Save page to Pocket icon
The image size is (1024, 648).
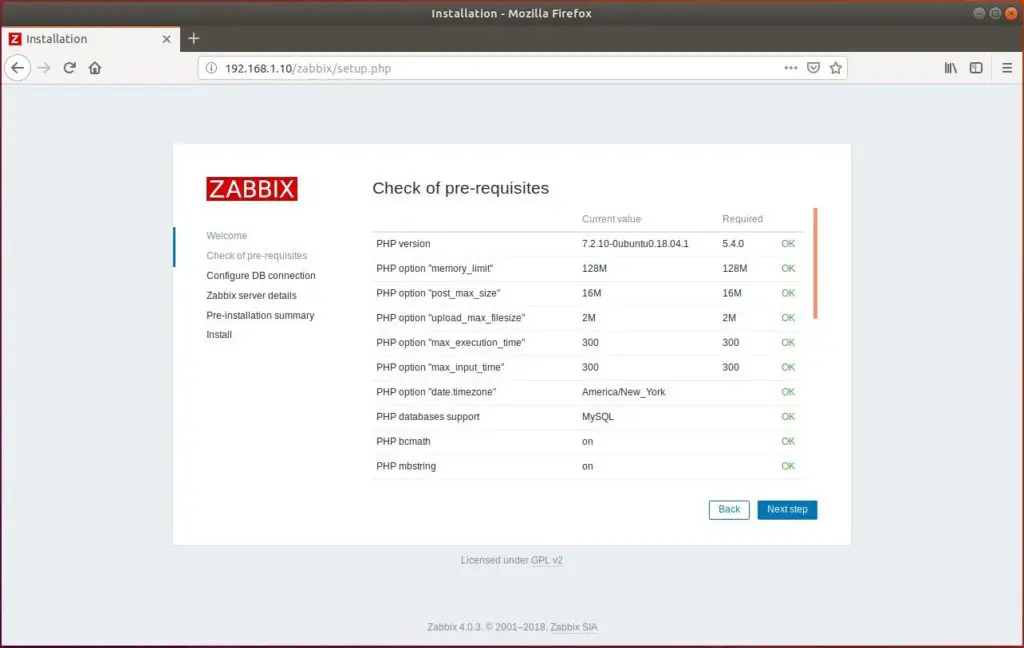(813, 68)
